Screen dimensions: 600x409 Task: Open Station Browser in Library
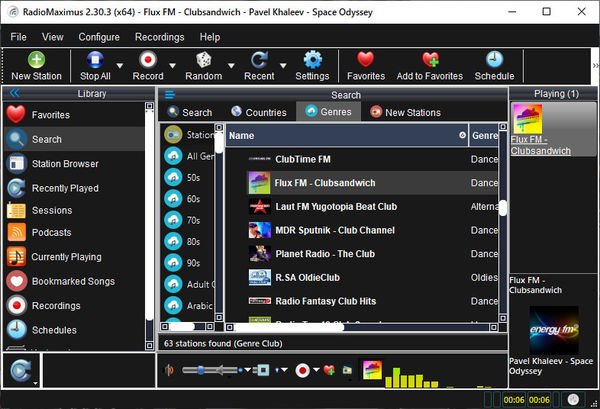tap(74, 164)
